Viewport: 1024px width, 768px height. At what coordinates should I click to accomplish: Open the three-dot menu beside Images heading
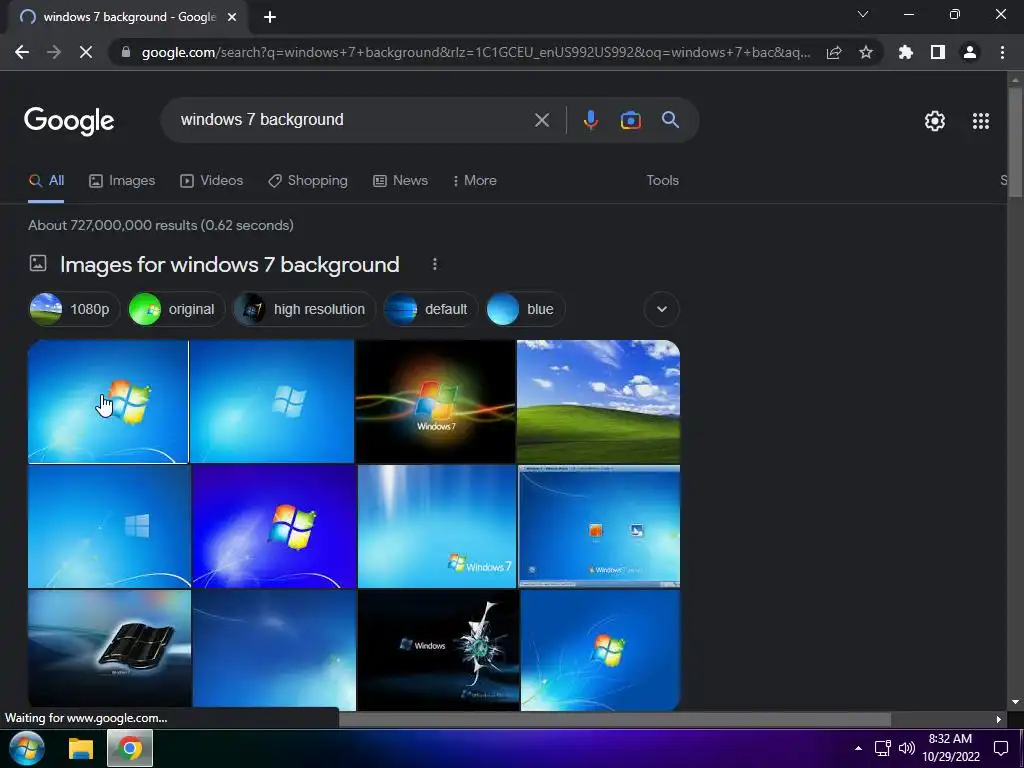point(435,264)
